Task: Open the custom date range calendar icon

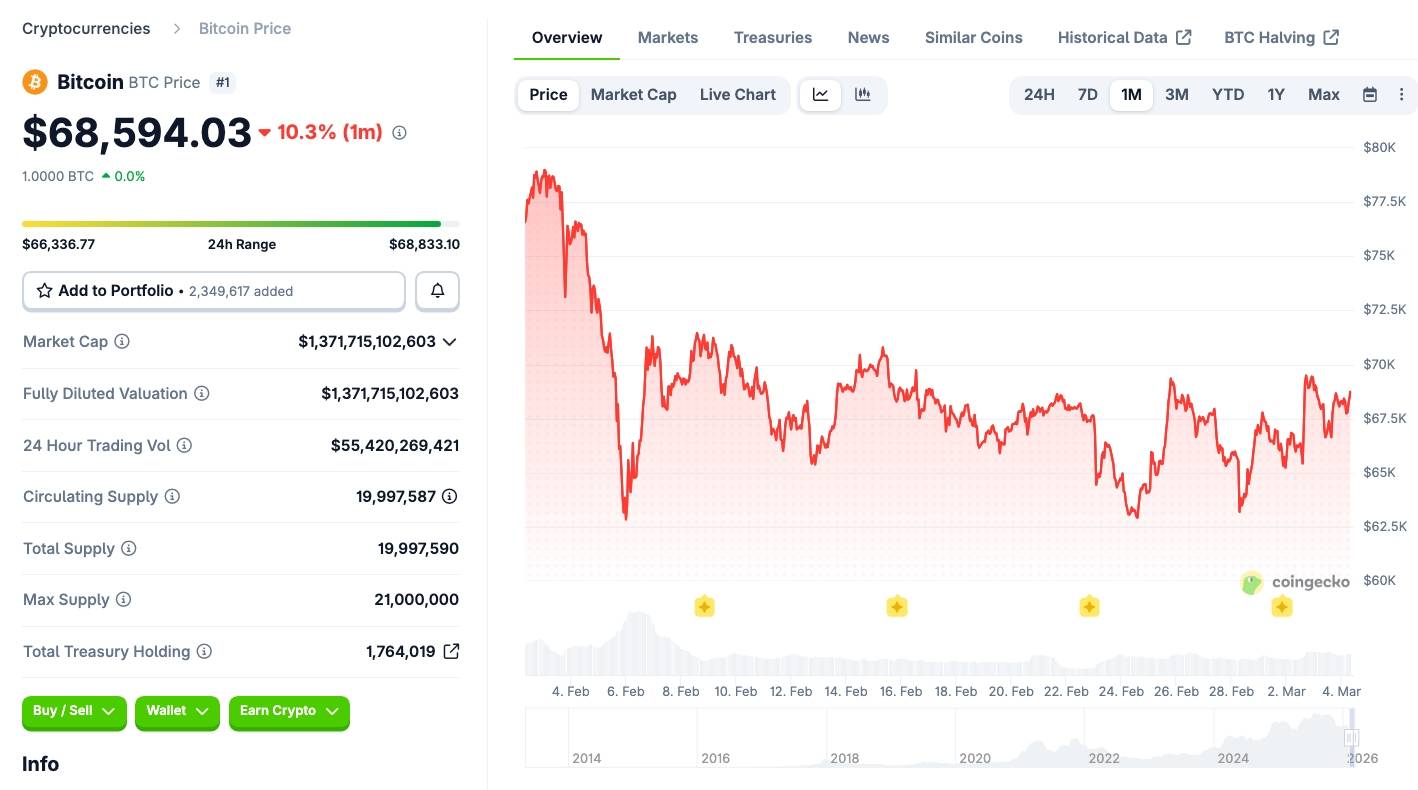Action: click(1369, 94)
